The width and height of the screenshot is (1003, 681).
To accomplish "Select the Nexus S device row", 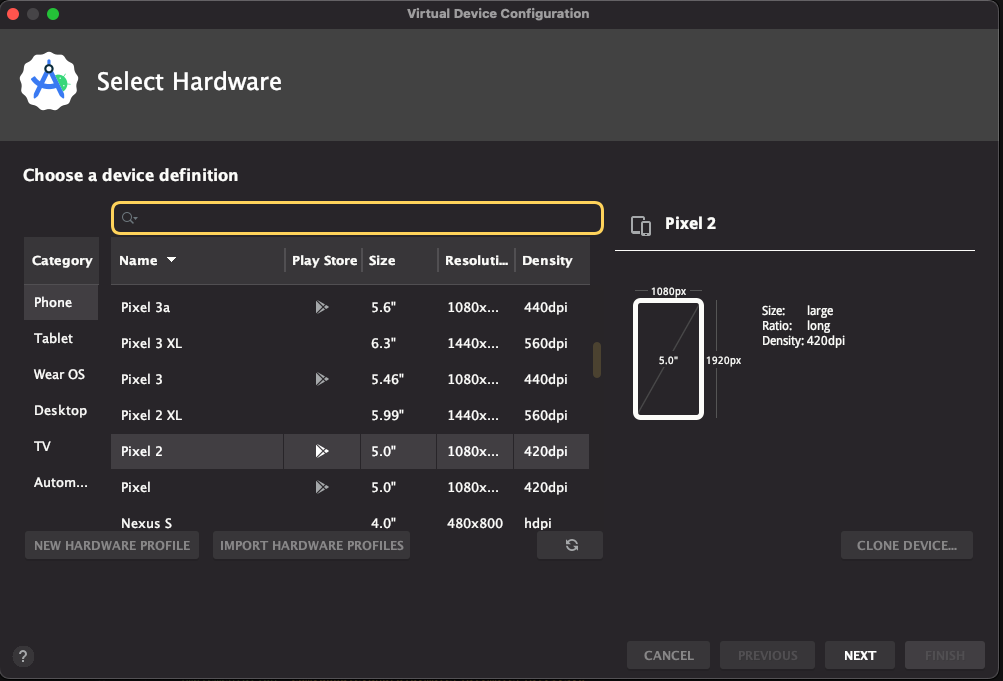I will 350,523.
